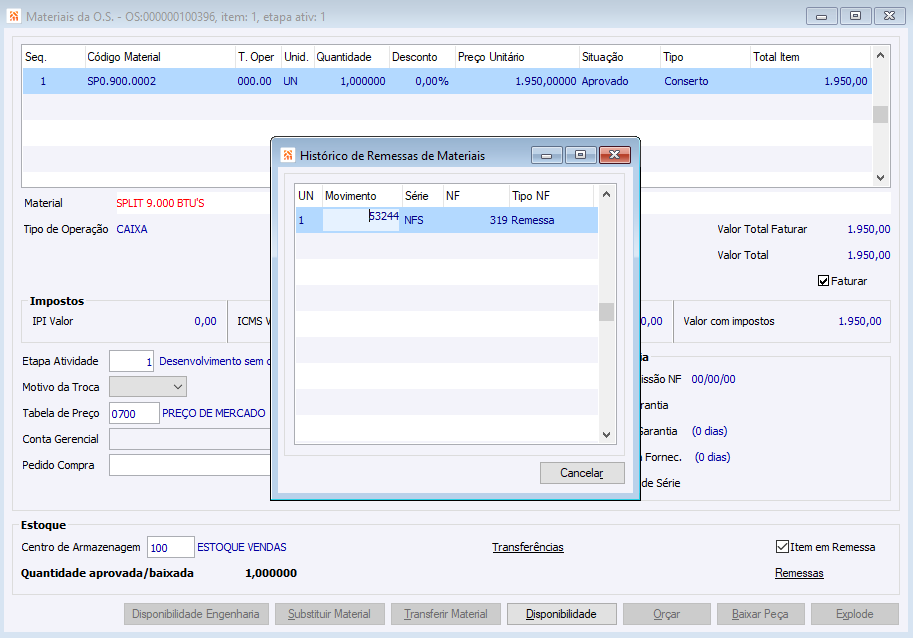This screenshot has width=913, height=638.
Task: Close the Histórico de Remessas de Materiais dialog
Action: click(614, 155)
